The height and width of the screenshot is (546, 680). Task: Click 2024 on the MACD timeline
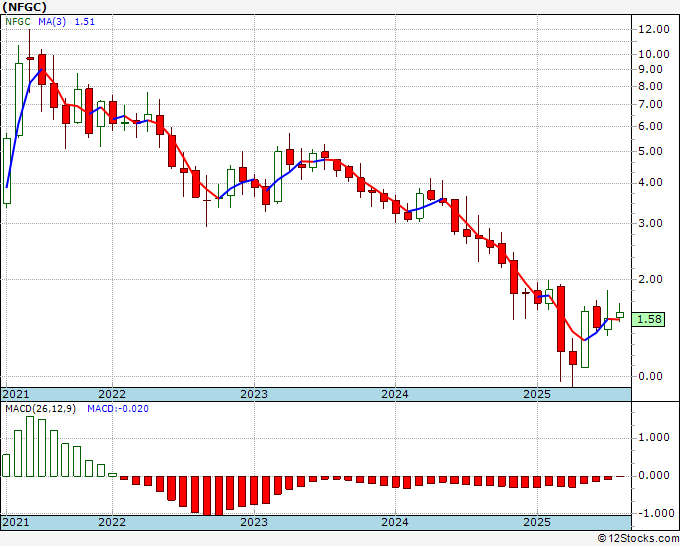click(x=395, y=522)
